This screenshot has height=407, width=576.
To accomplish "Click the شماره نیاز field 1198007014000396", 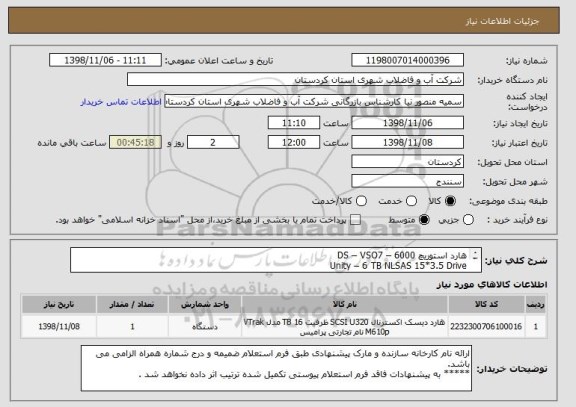I will (x=407, y=60).
